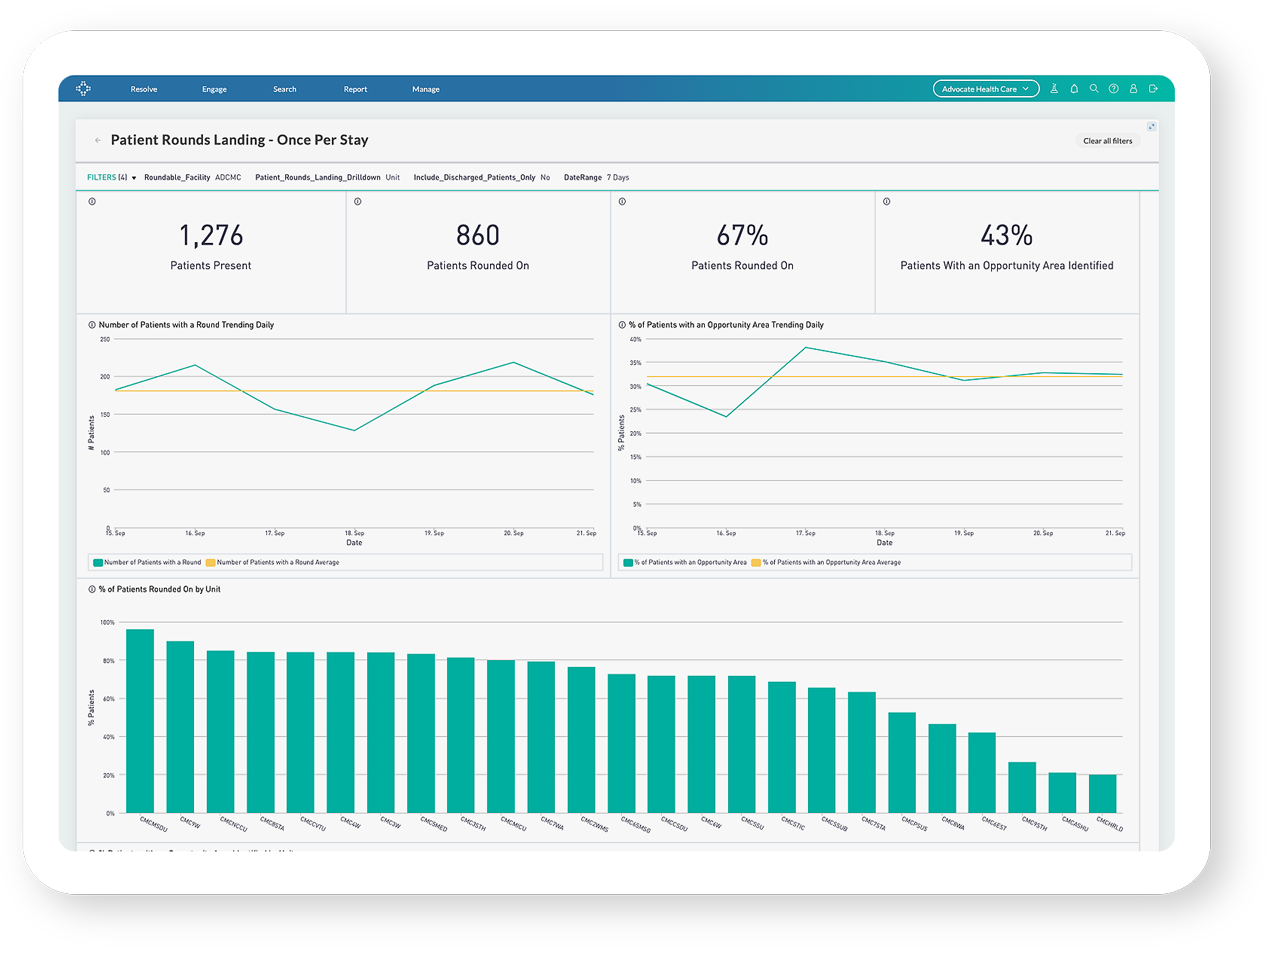This screenshot has height=964, width=1280.
Task: Click info icon for Opportunity Area Trending chart
Action: click(622, 325)
